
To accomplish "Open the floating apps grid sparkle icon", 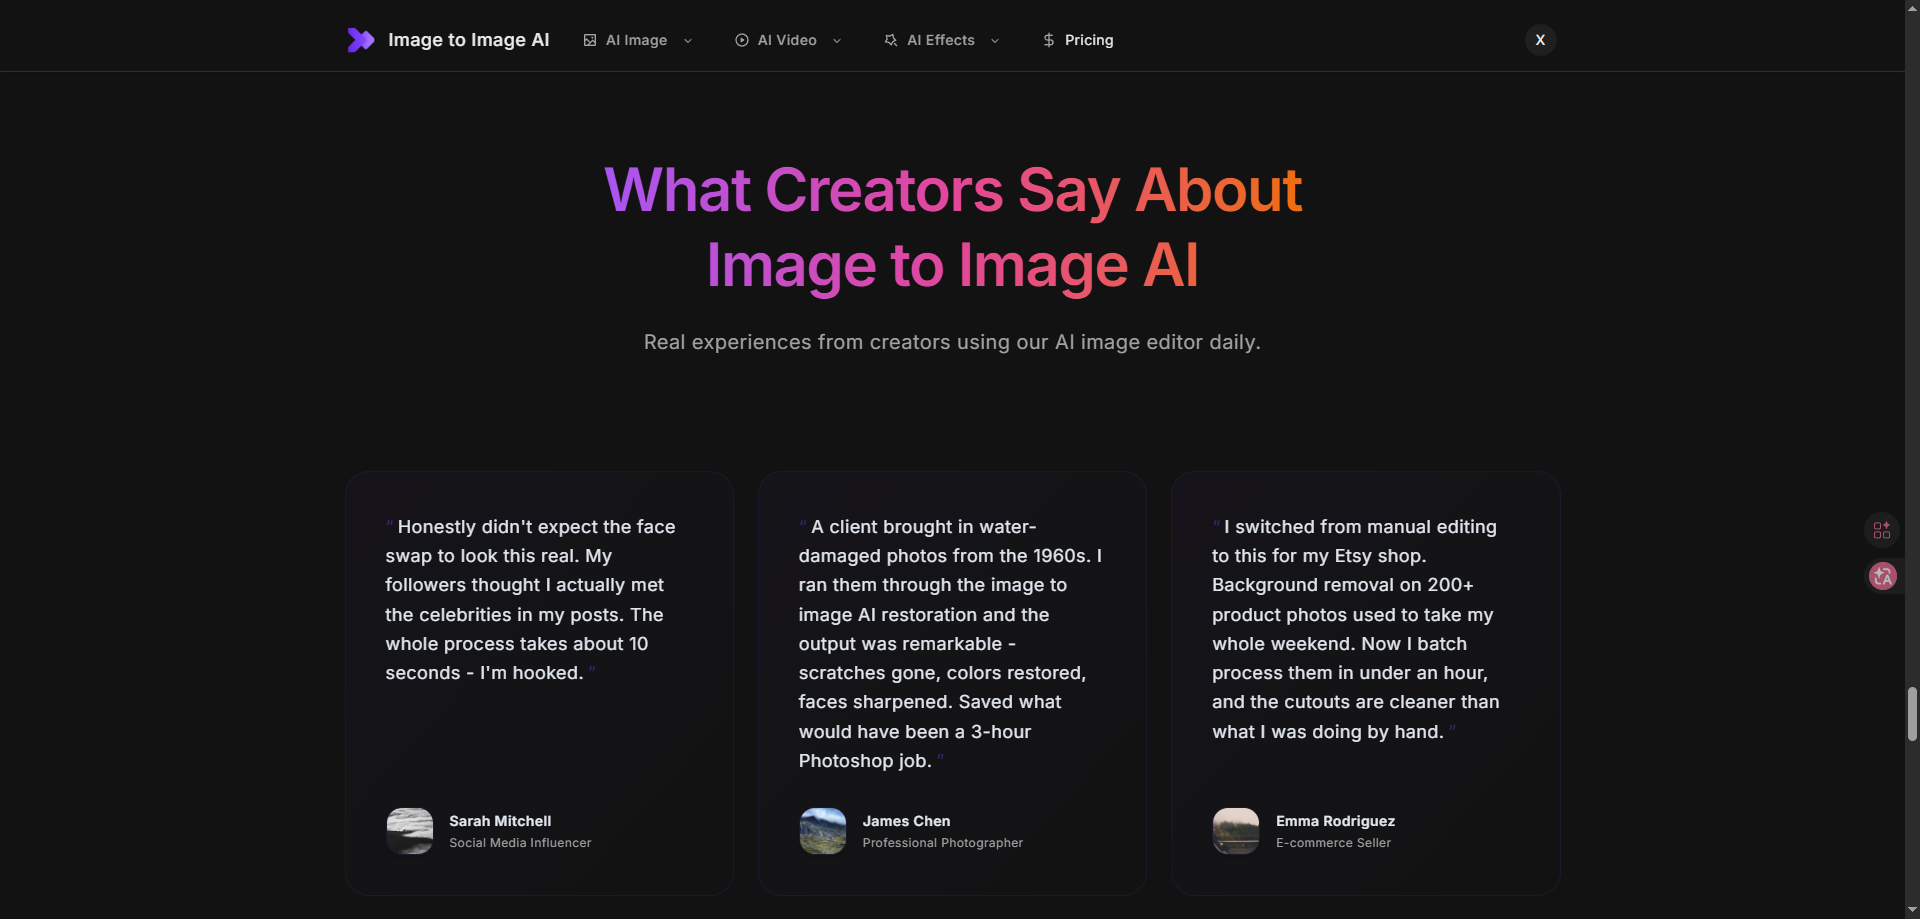I will 1882,530.
